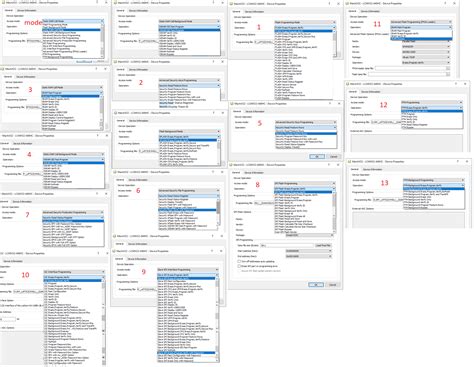
Task: Click the operation list scrollbar in SPI Flash Programming window
Action: (x=334, y=212)
